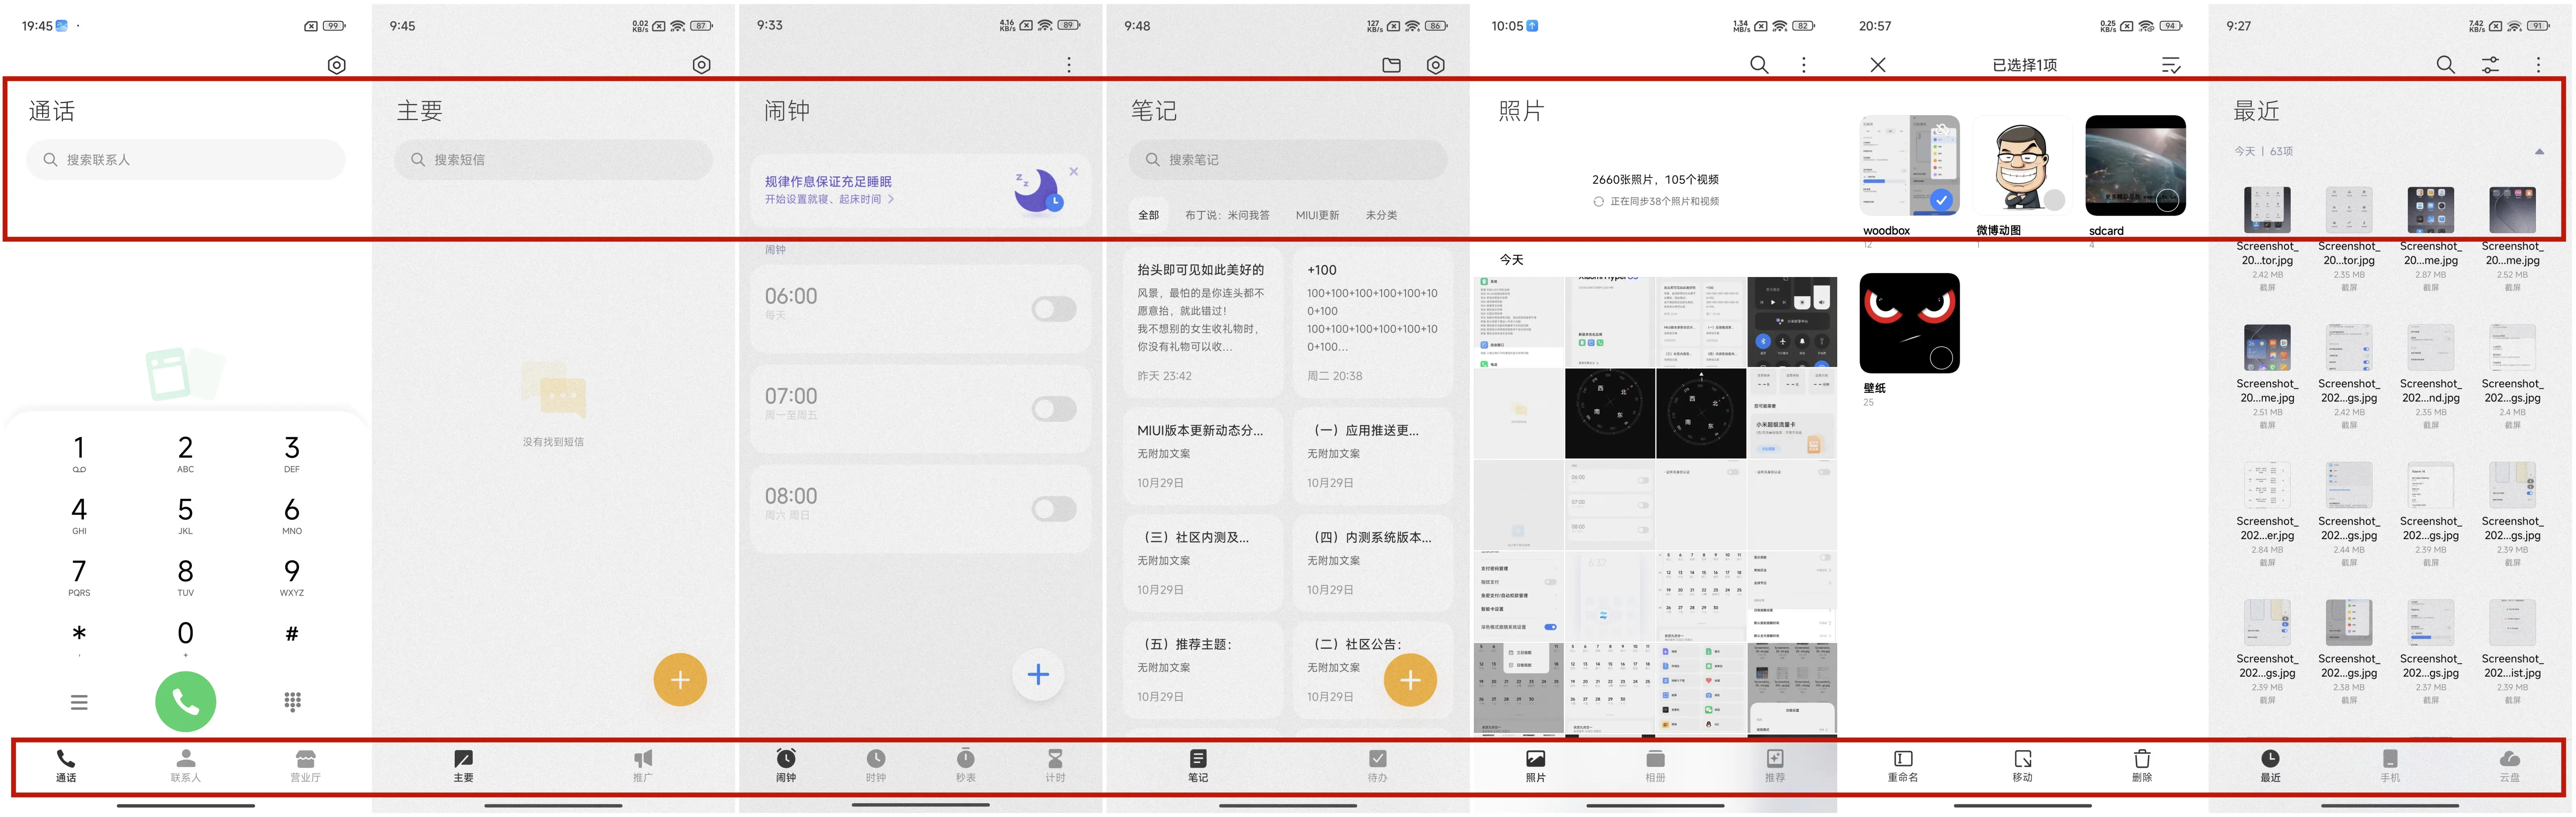This screenshot has width=2576, height=817.
Task: Enable the 08:00 alarm switch
Action: coord(1054,509)
